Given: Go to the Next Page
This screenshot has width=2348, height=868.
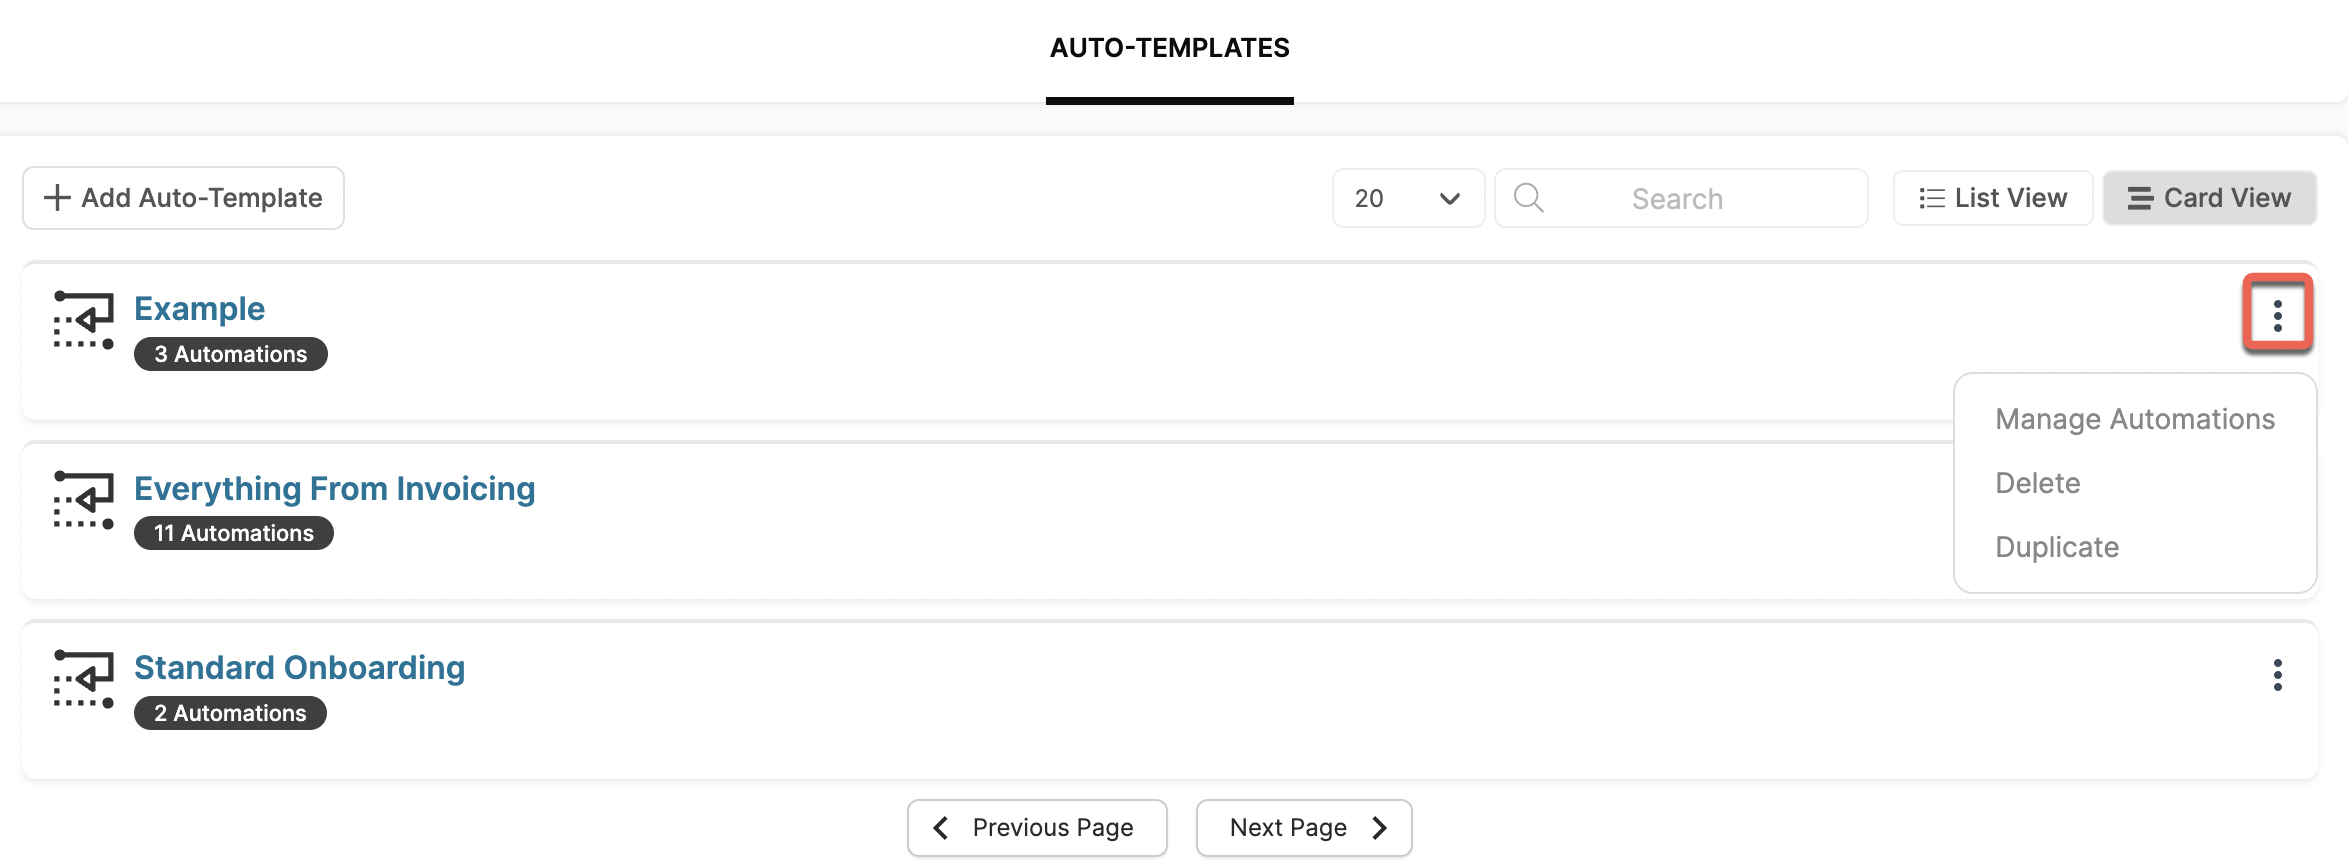Looking at the screenshot, I should click(1304, 828).
